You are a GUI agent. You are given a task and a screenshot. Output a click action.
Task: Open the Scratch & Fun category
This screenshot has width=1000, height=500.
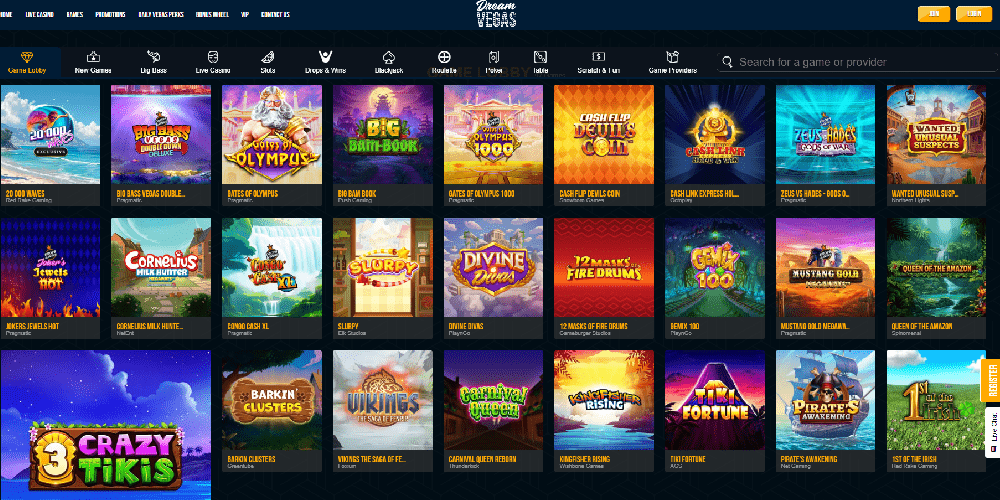598,62
